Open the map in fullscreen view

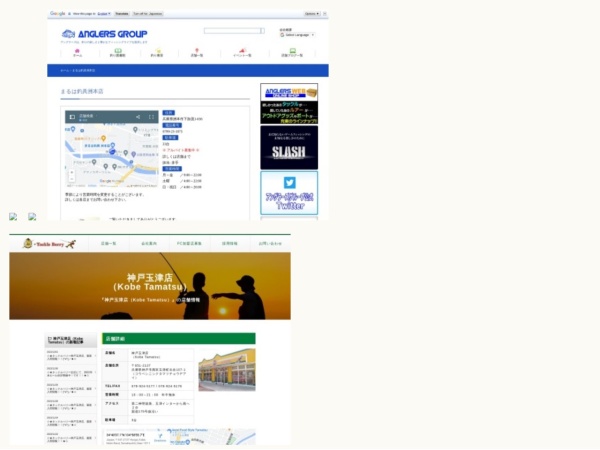[152, 117]
